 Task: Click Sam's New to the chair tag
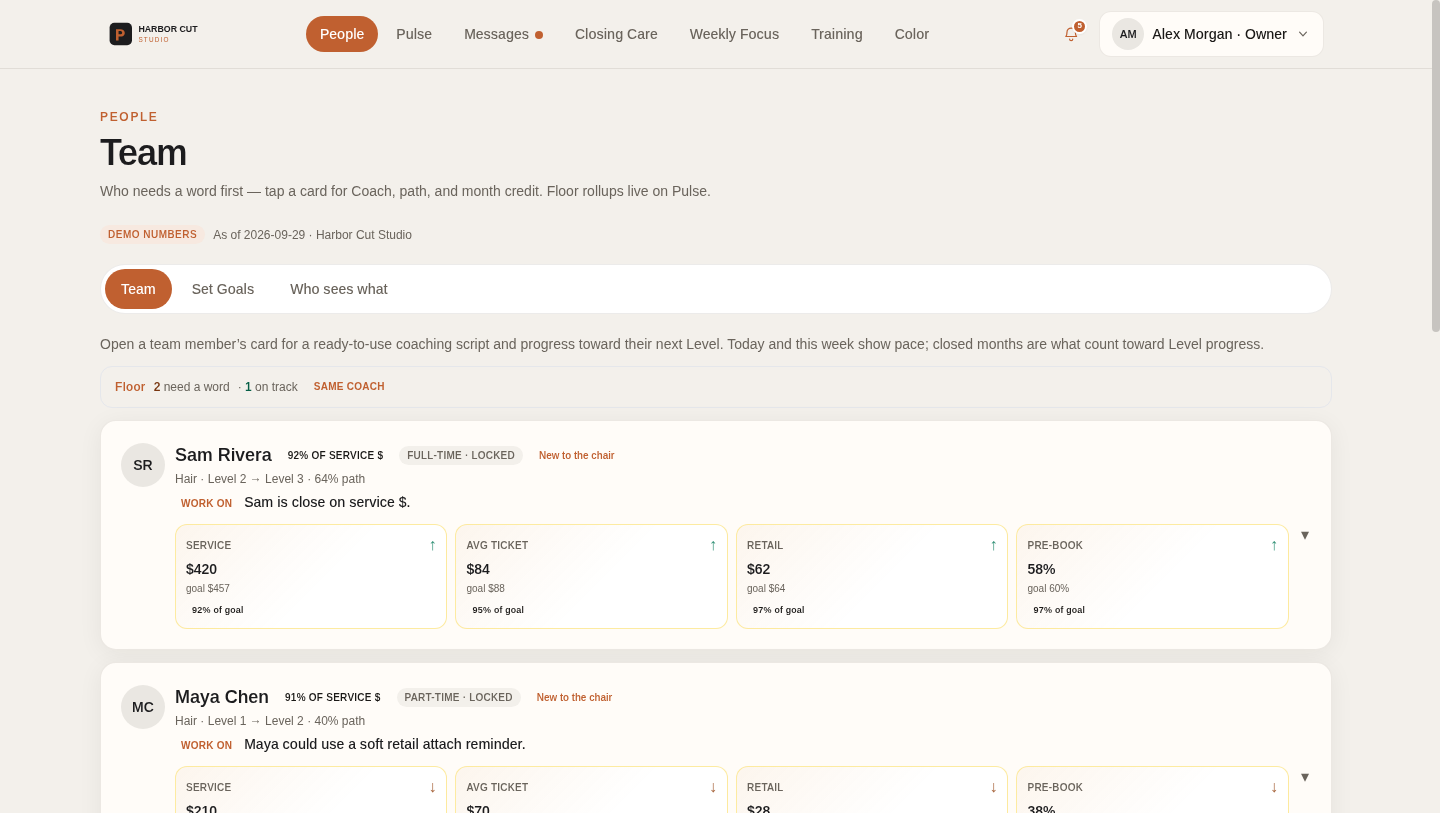[x=577, y=456]
